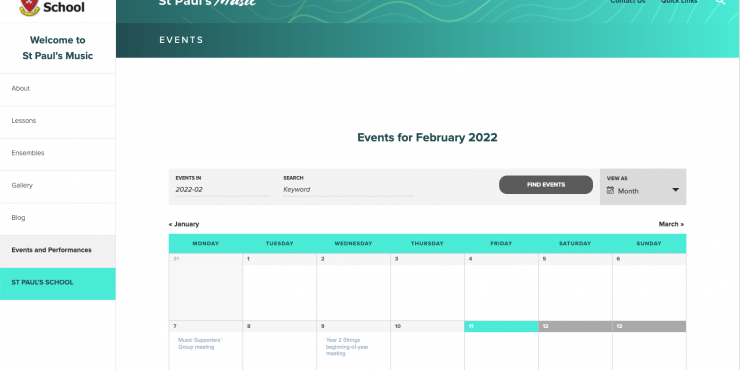Select day 13 in the calendar
This screenshot has height=370, width=740.
(649, 326)
